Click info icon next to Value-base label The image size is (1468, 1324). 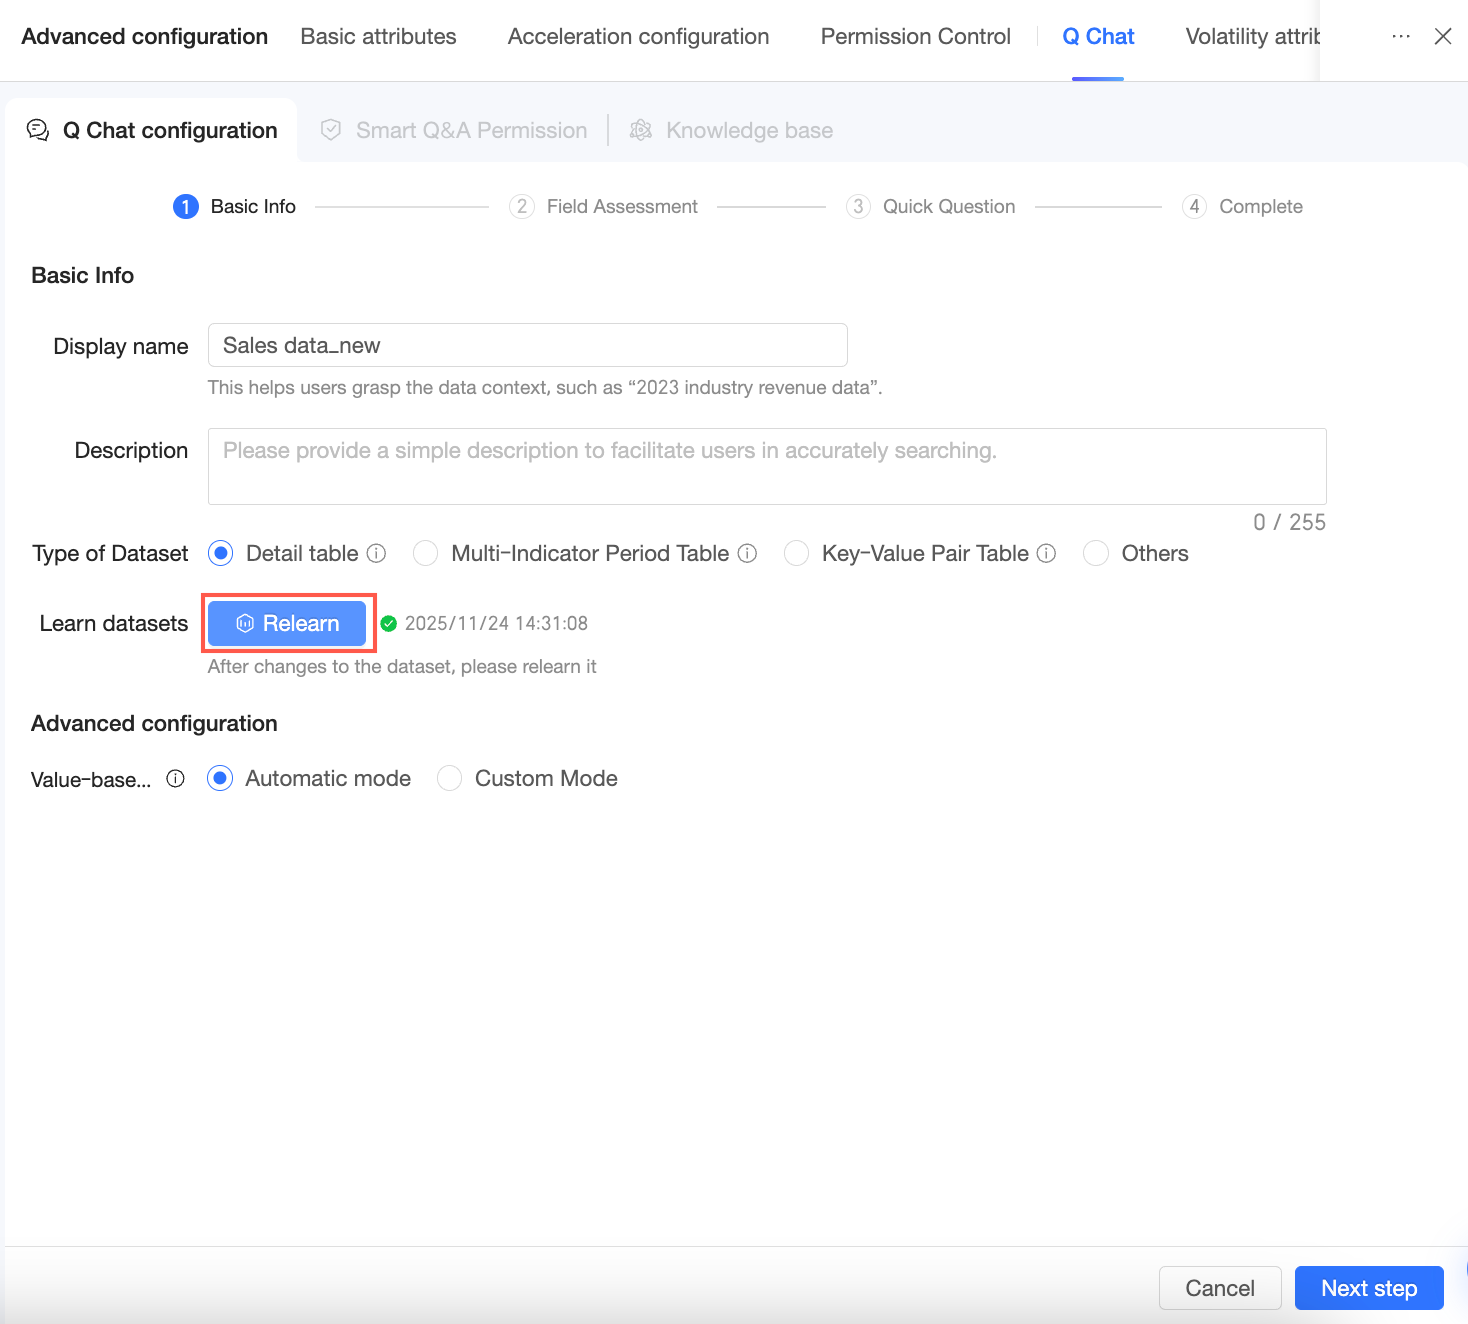click(x=176, y=779)
